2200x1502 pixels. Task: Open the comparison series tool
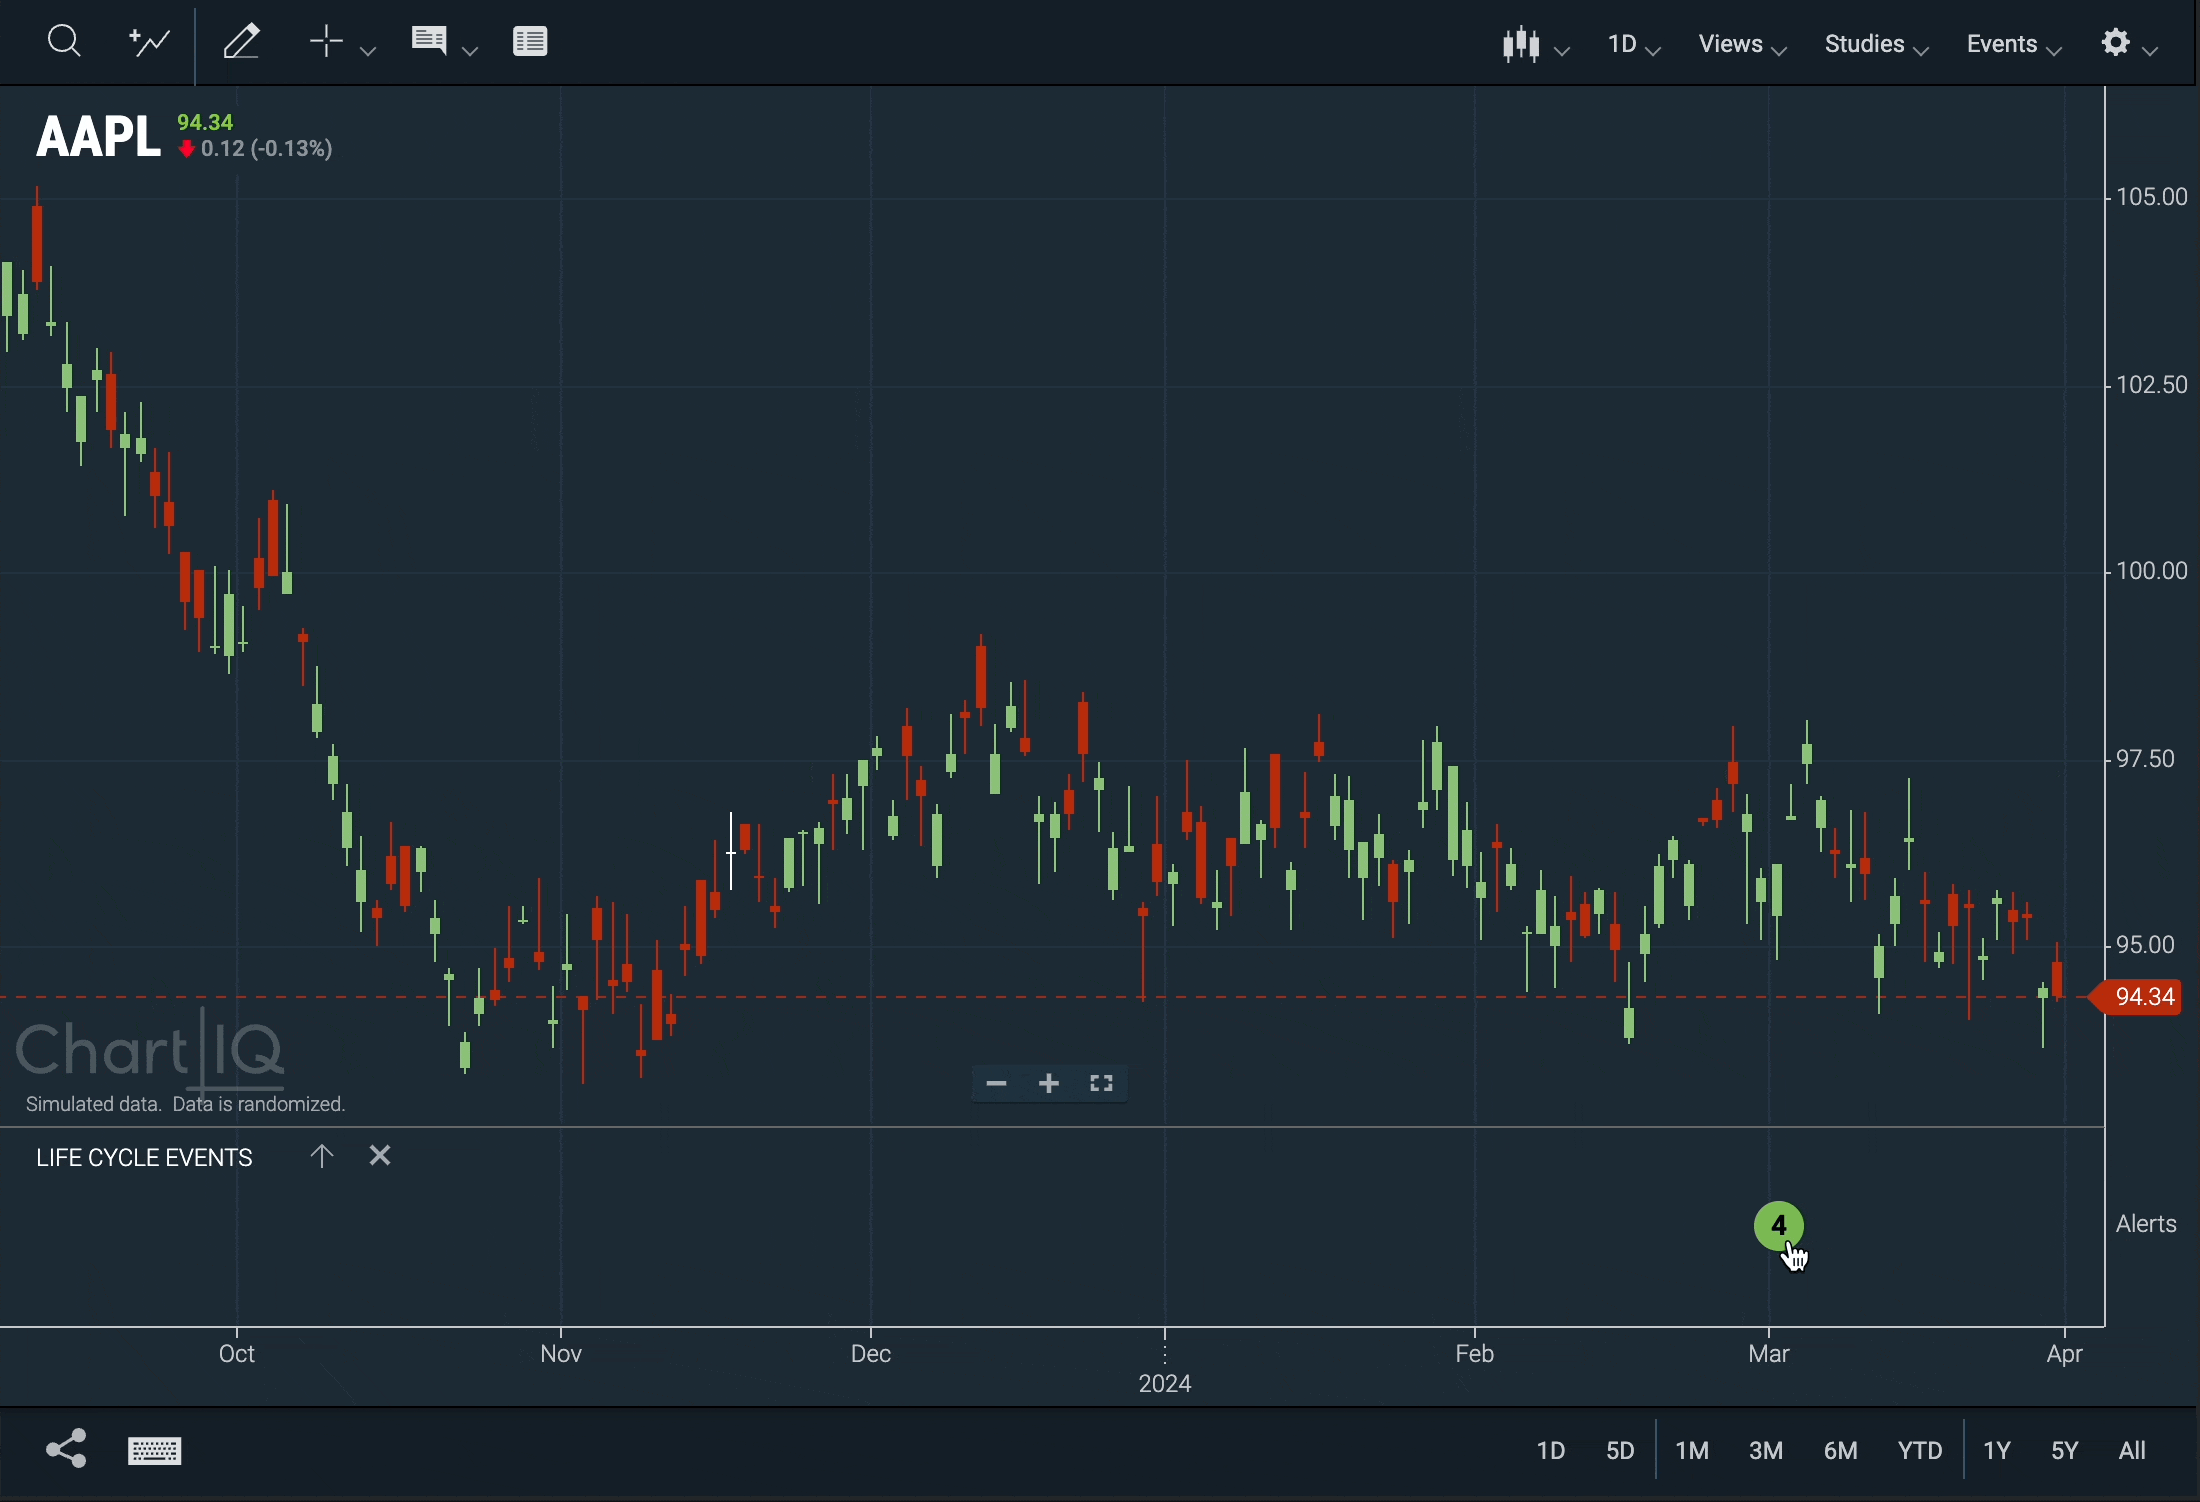[x=150, y=42]
